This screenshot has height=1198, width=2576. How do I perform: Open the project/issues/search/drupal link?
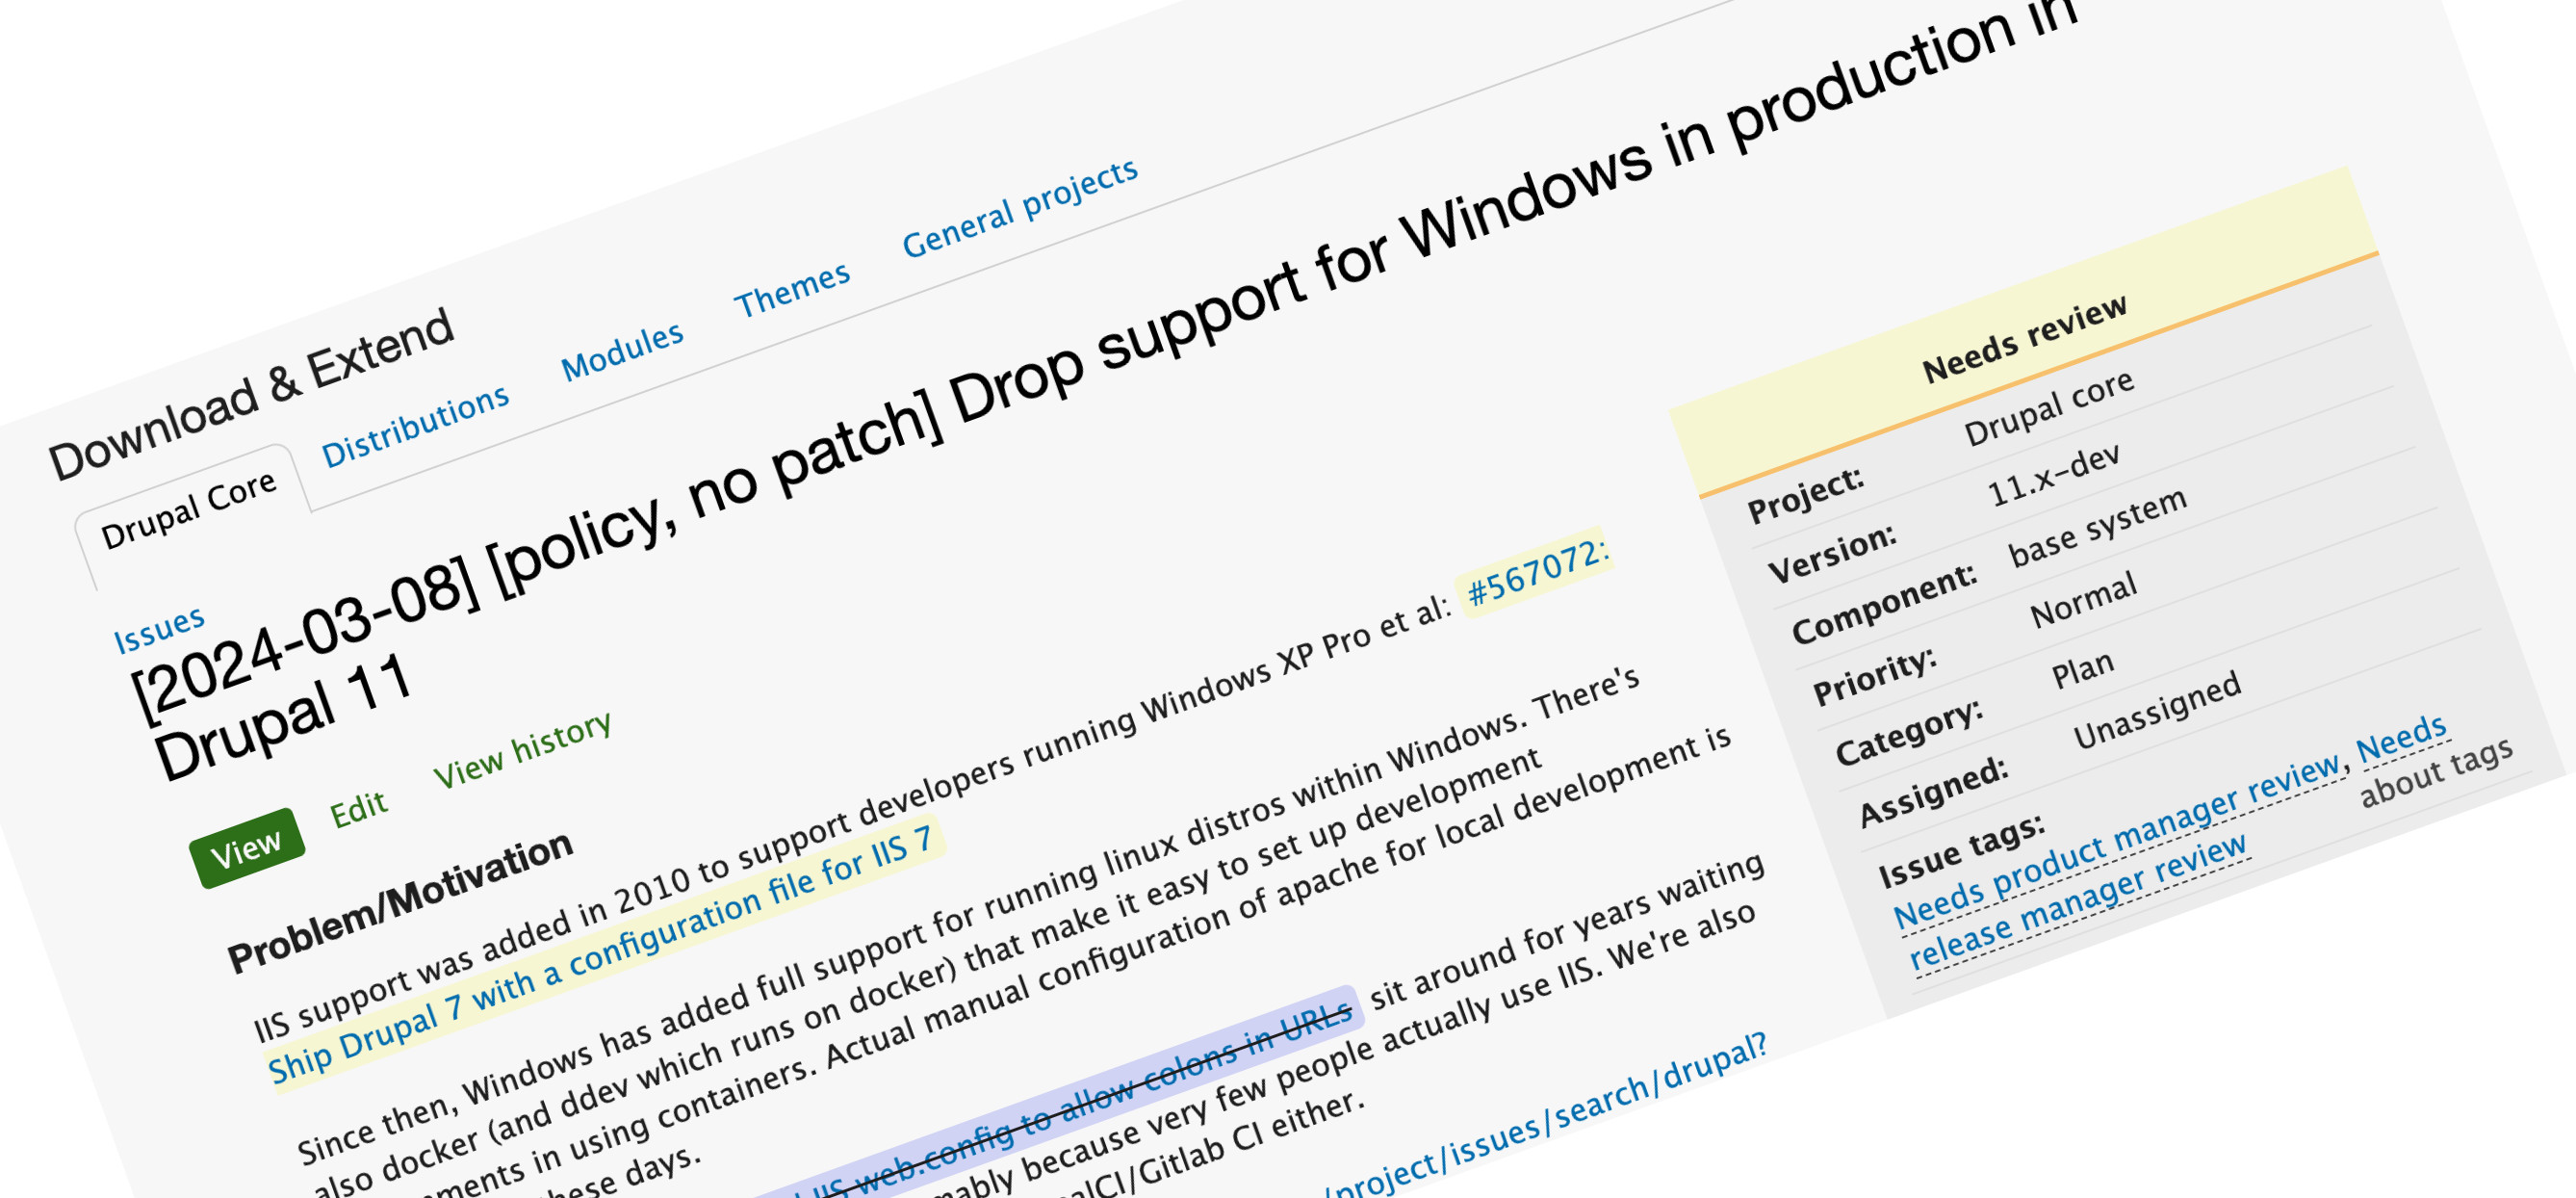pyautogui.click(x=1546, y=1118)
